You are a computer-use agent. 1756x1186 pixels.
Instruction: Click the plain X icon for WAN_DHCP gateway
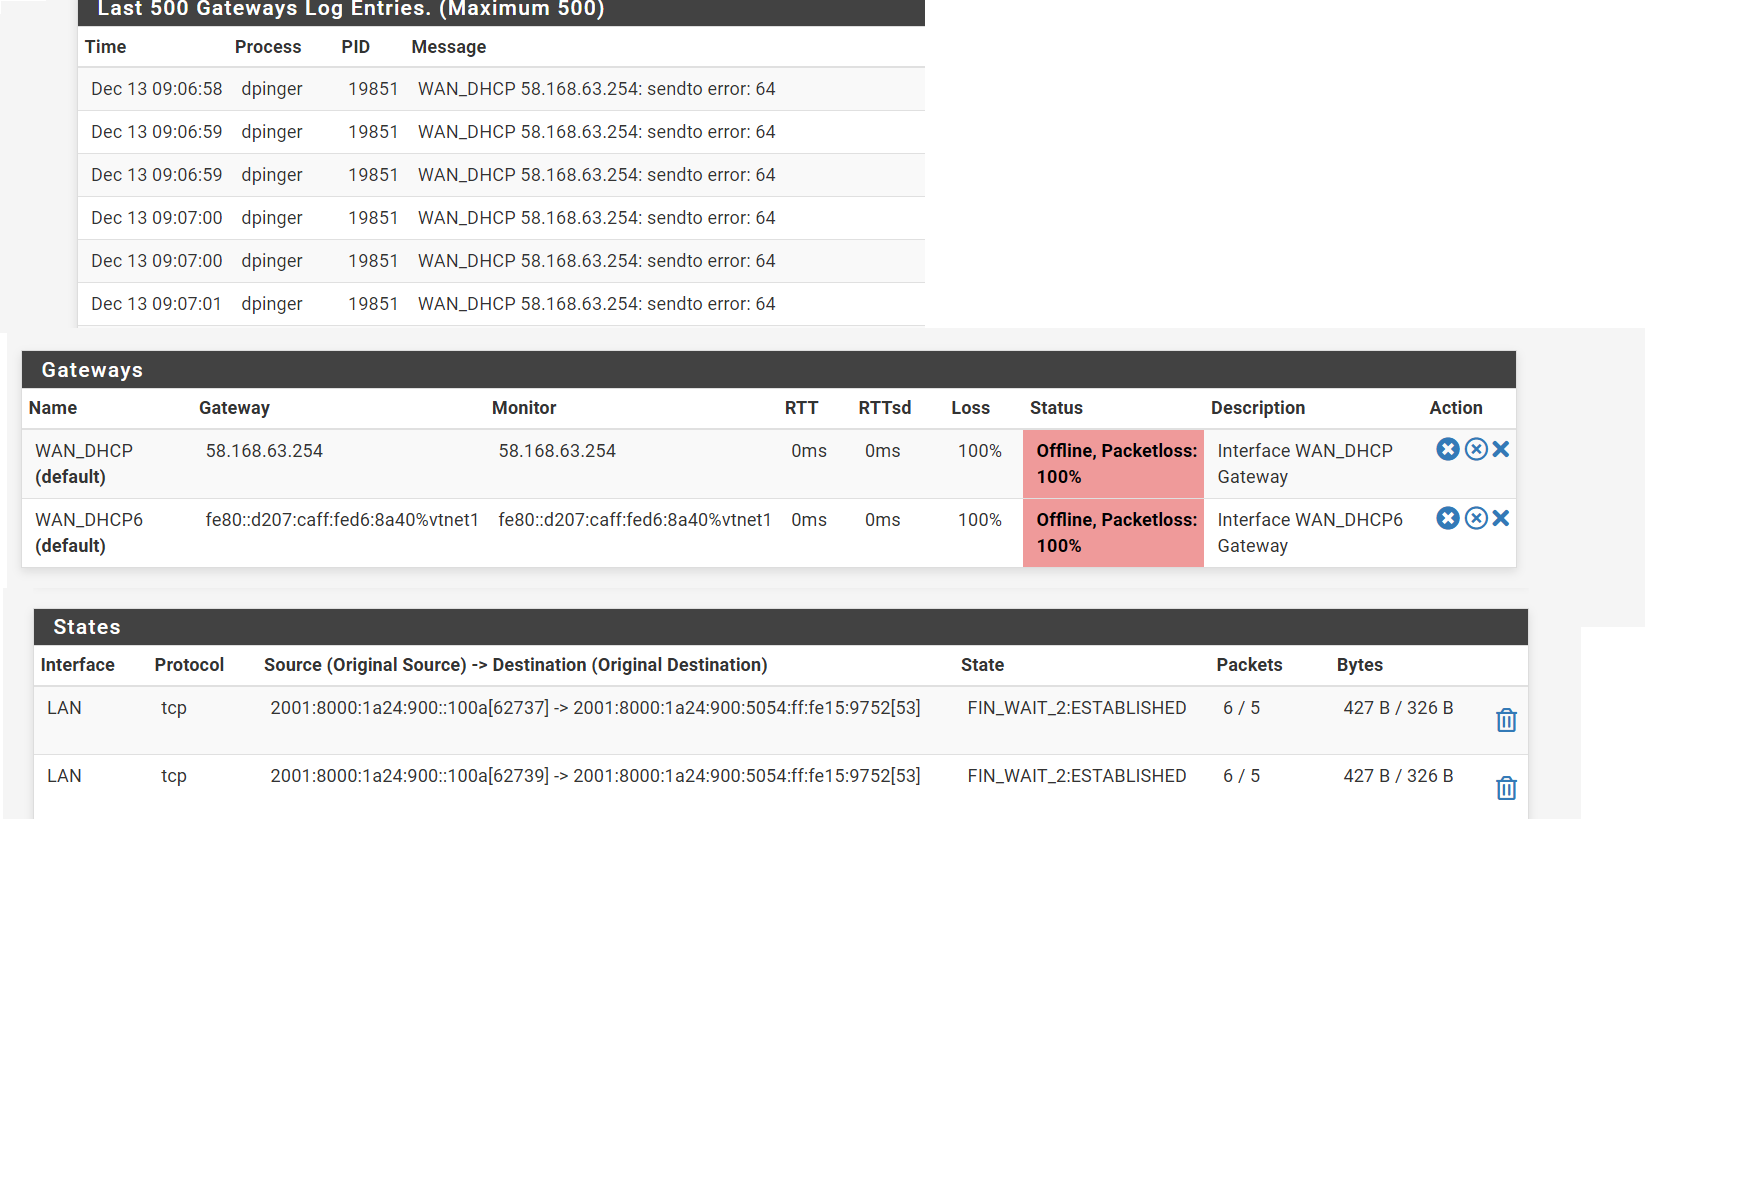tap(1500, 449)
